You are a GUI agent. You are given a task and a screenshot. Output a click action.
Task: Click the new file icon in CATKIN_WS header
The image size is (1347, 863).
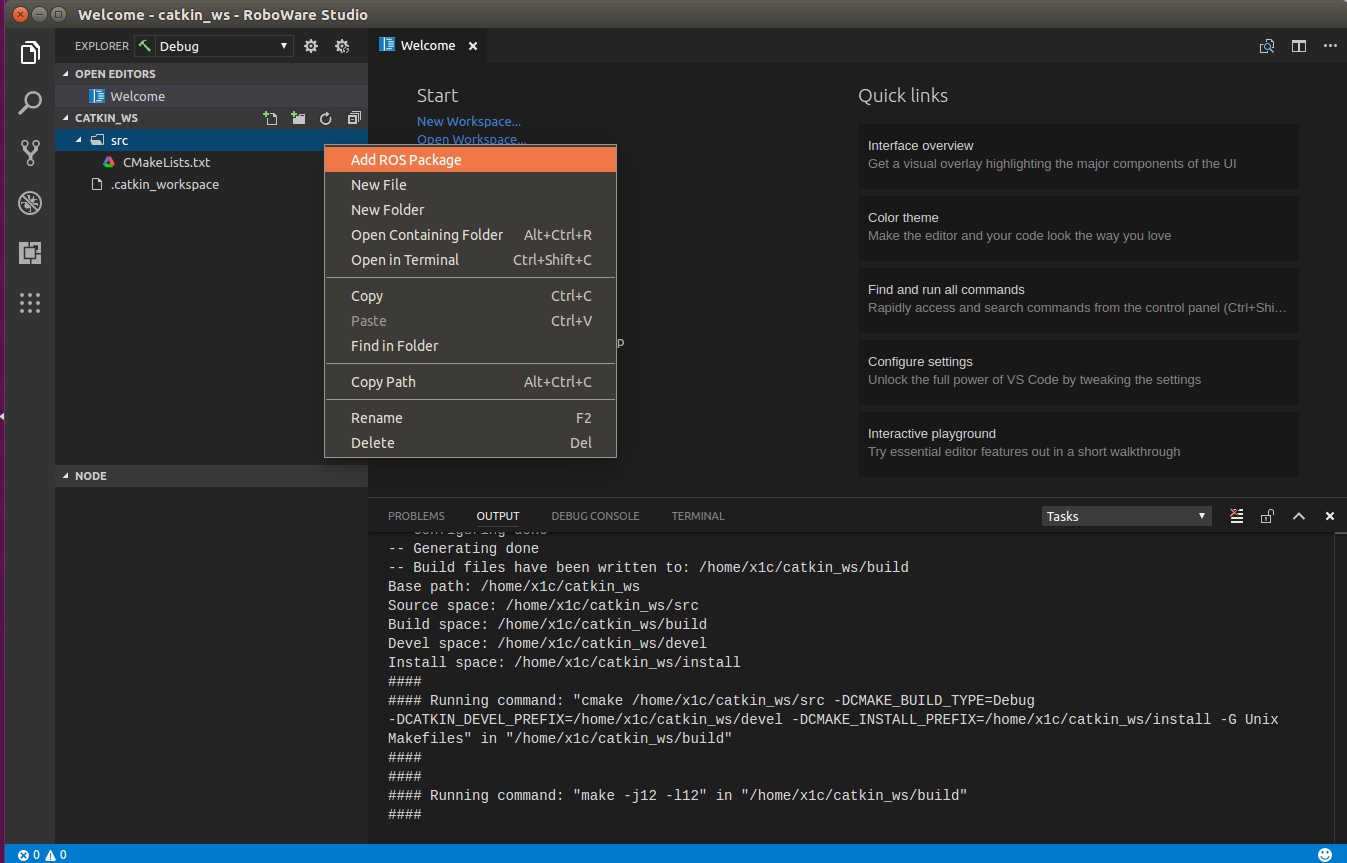[x=270, y=118]
